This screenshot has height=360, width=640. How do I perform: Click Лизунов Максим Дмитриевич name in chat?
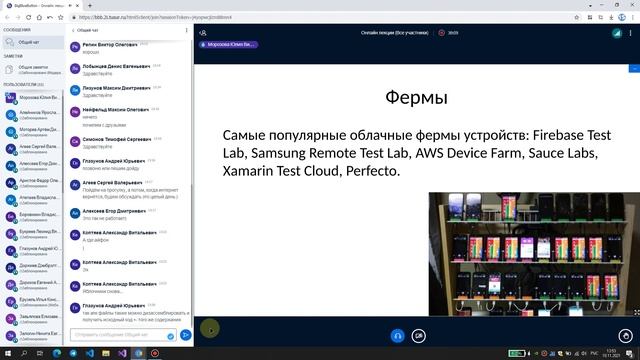(116, 88)
